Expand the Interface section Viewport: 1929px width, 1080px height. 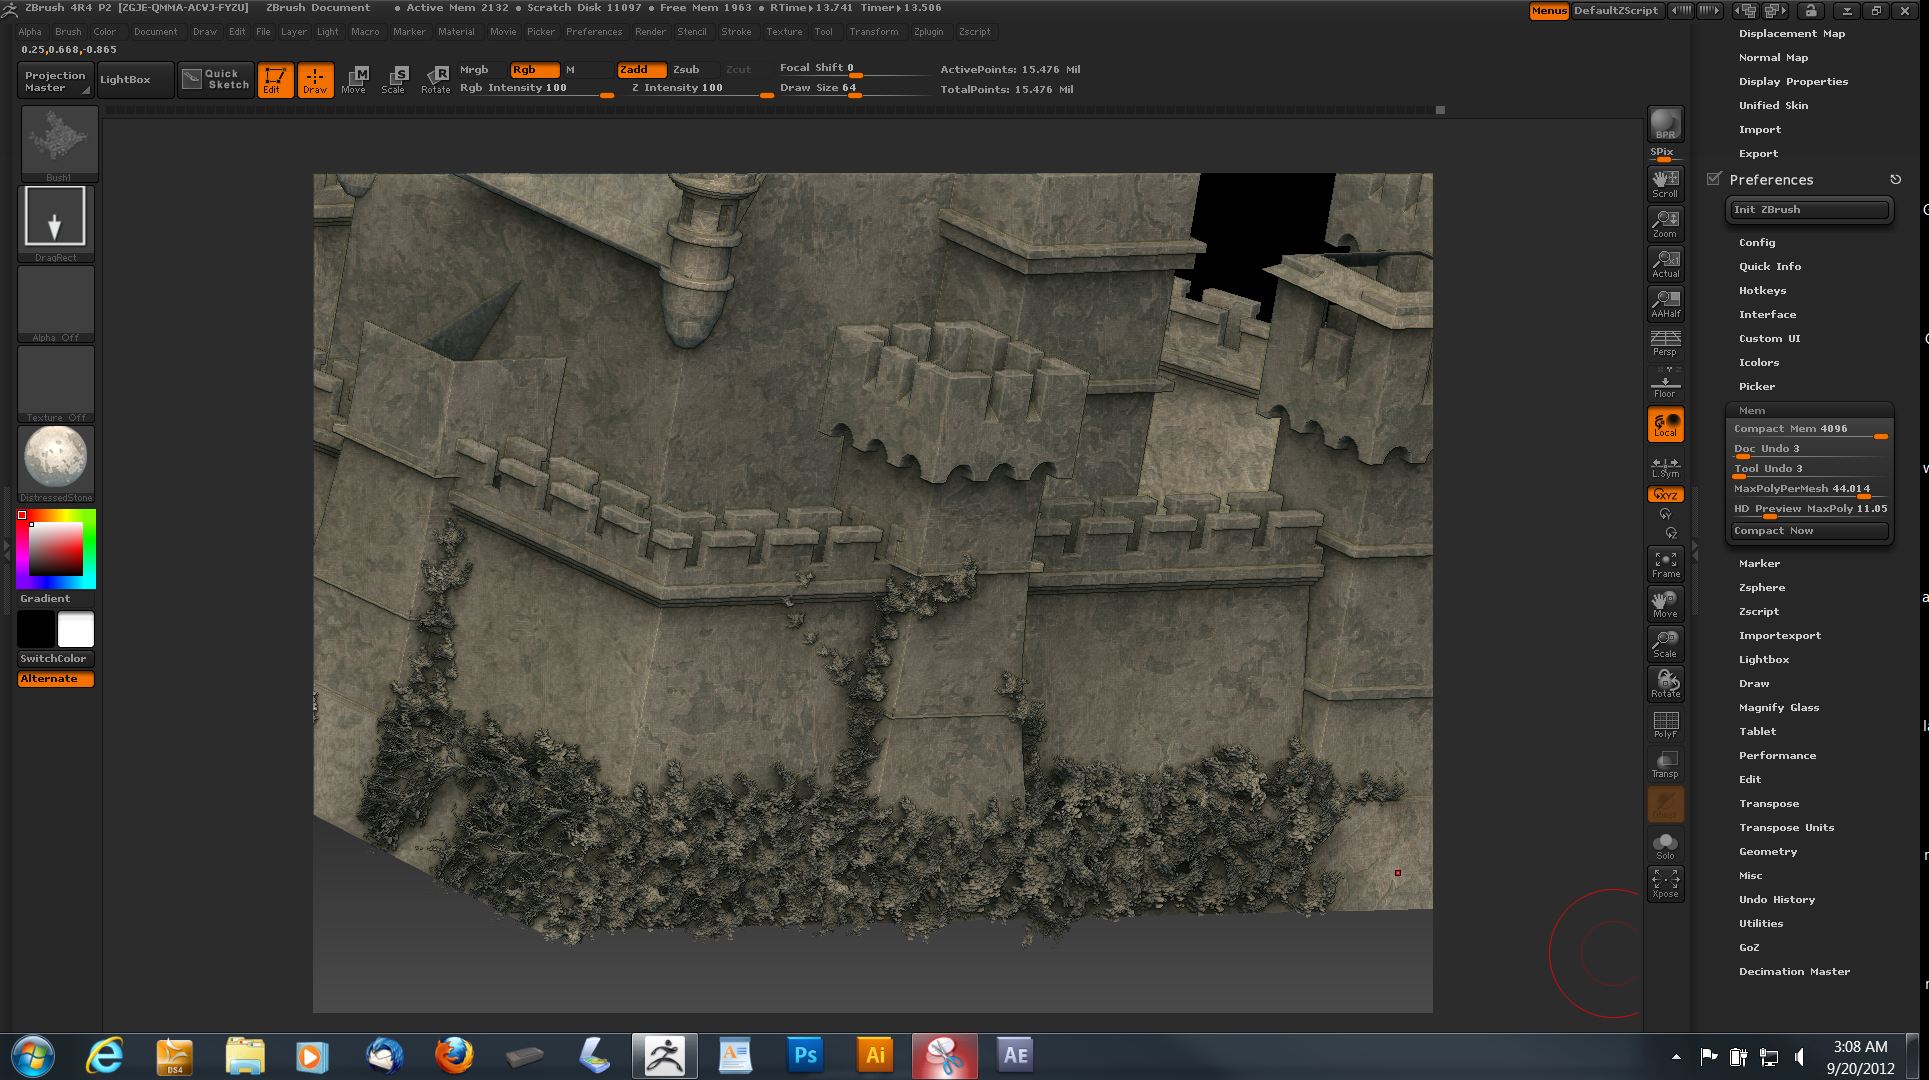pos(1767,315)
